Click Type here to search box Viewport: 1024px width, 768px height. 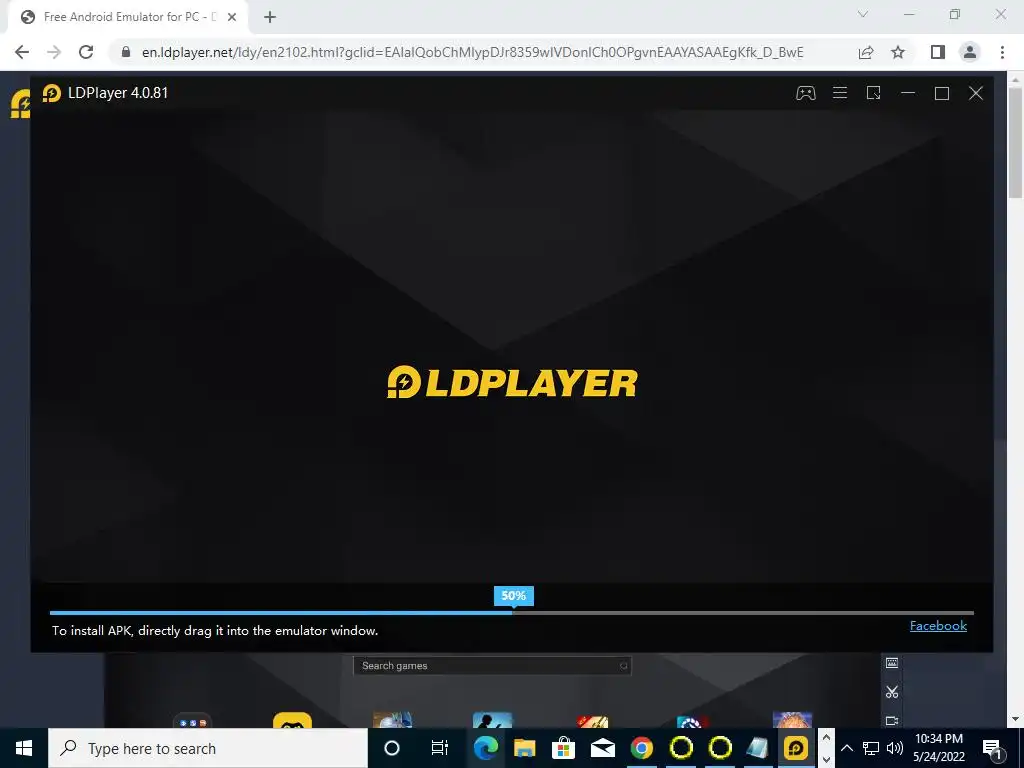208,748
